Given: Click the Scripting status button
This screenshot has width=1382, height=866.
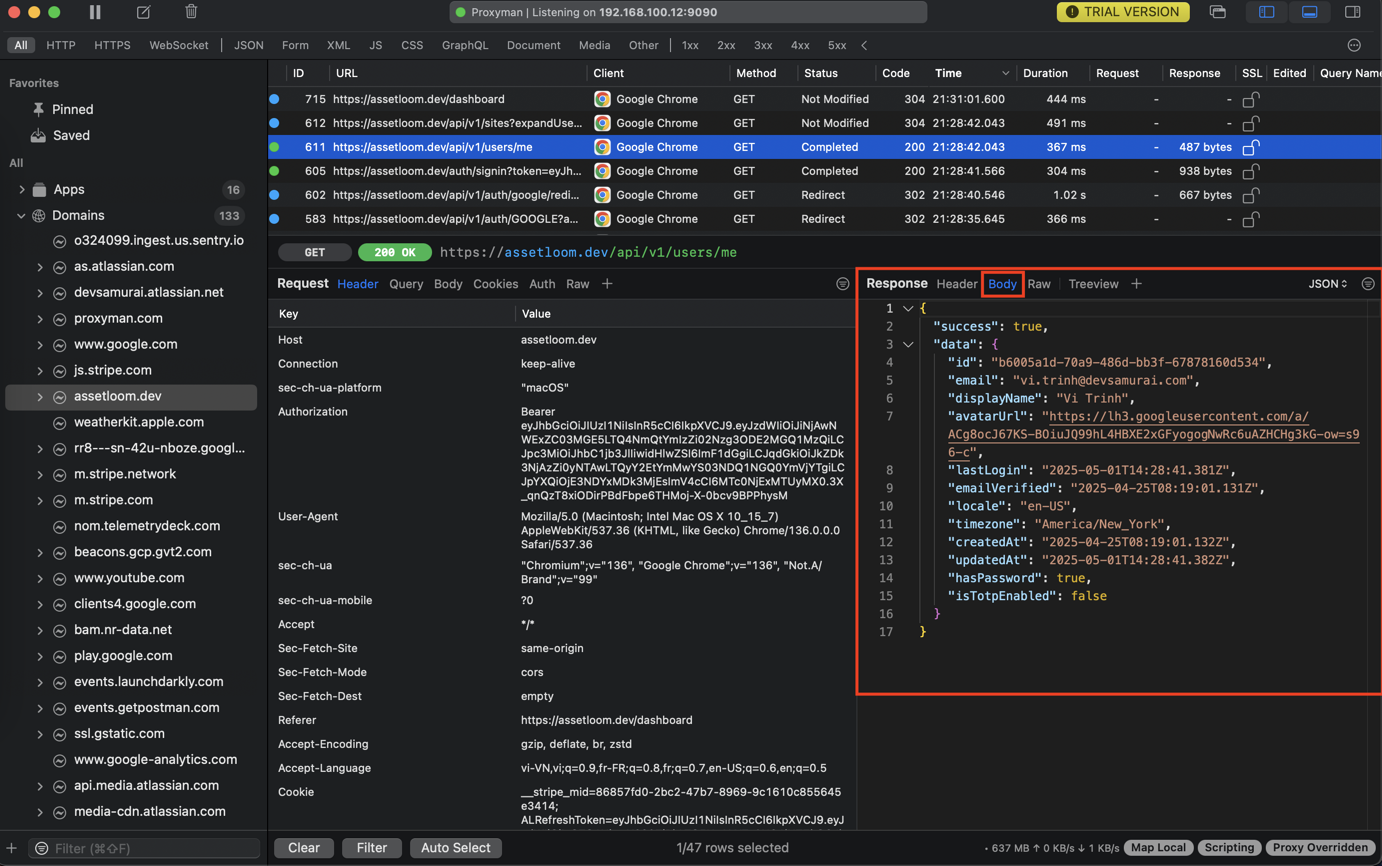Looking at the screenshot, I should 1229,848.
